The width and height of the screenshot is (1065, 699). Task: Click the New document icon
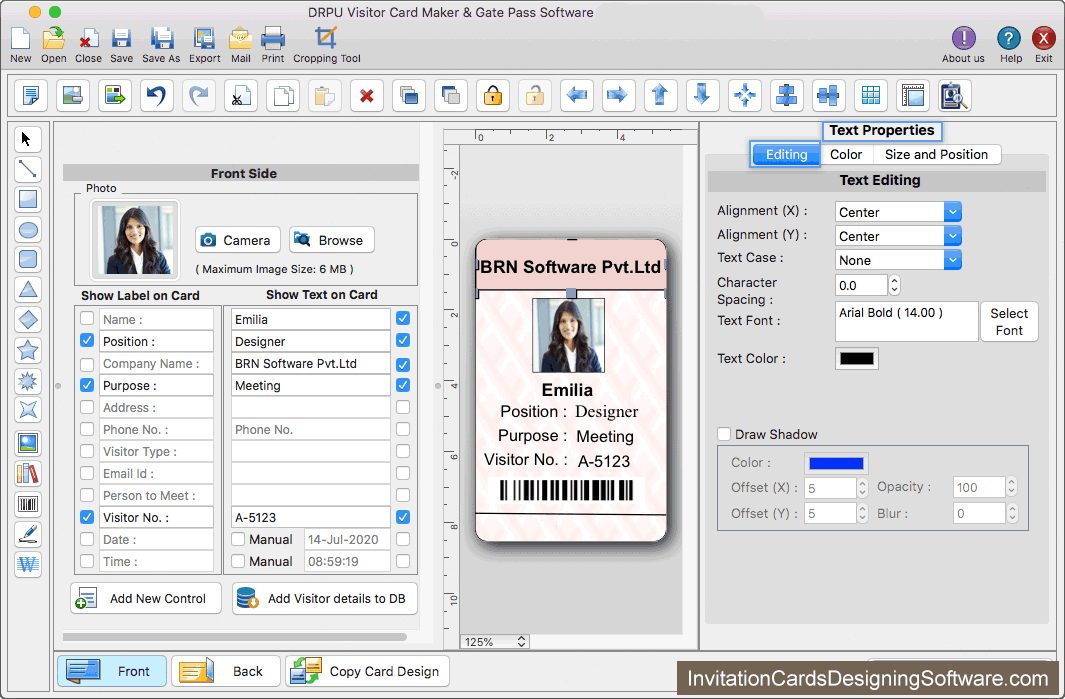pyautogui.click(x=20, y=39)
